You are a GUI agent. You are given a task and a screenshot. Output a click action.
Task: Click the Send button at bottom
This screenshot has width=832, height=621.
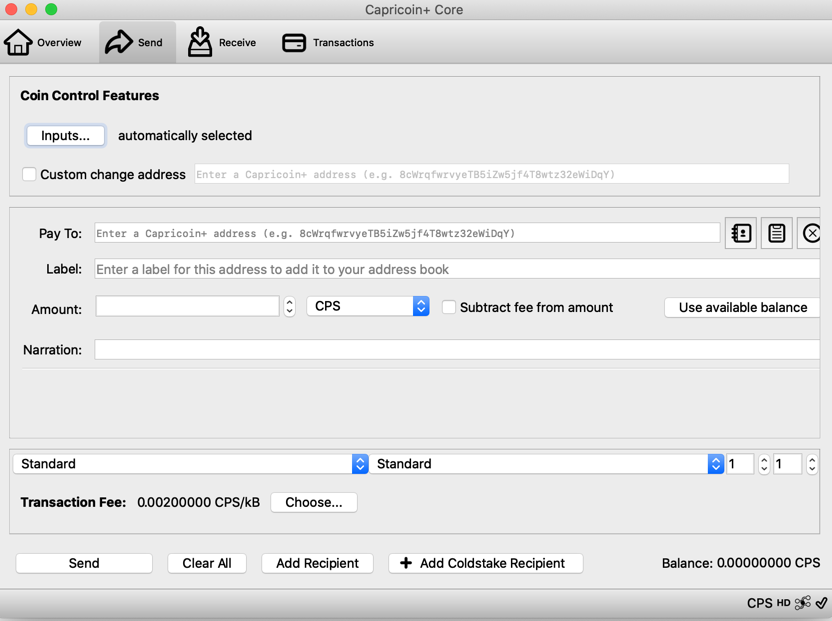coord(84,563)
